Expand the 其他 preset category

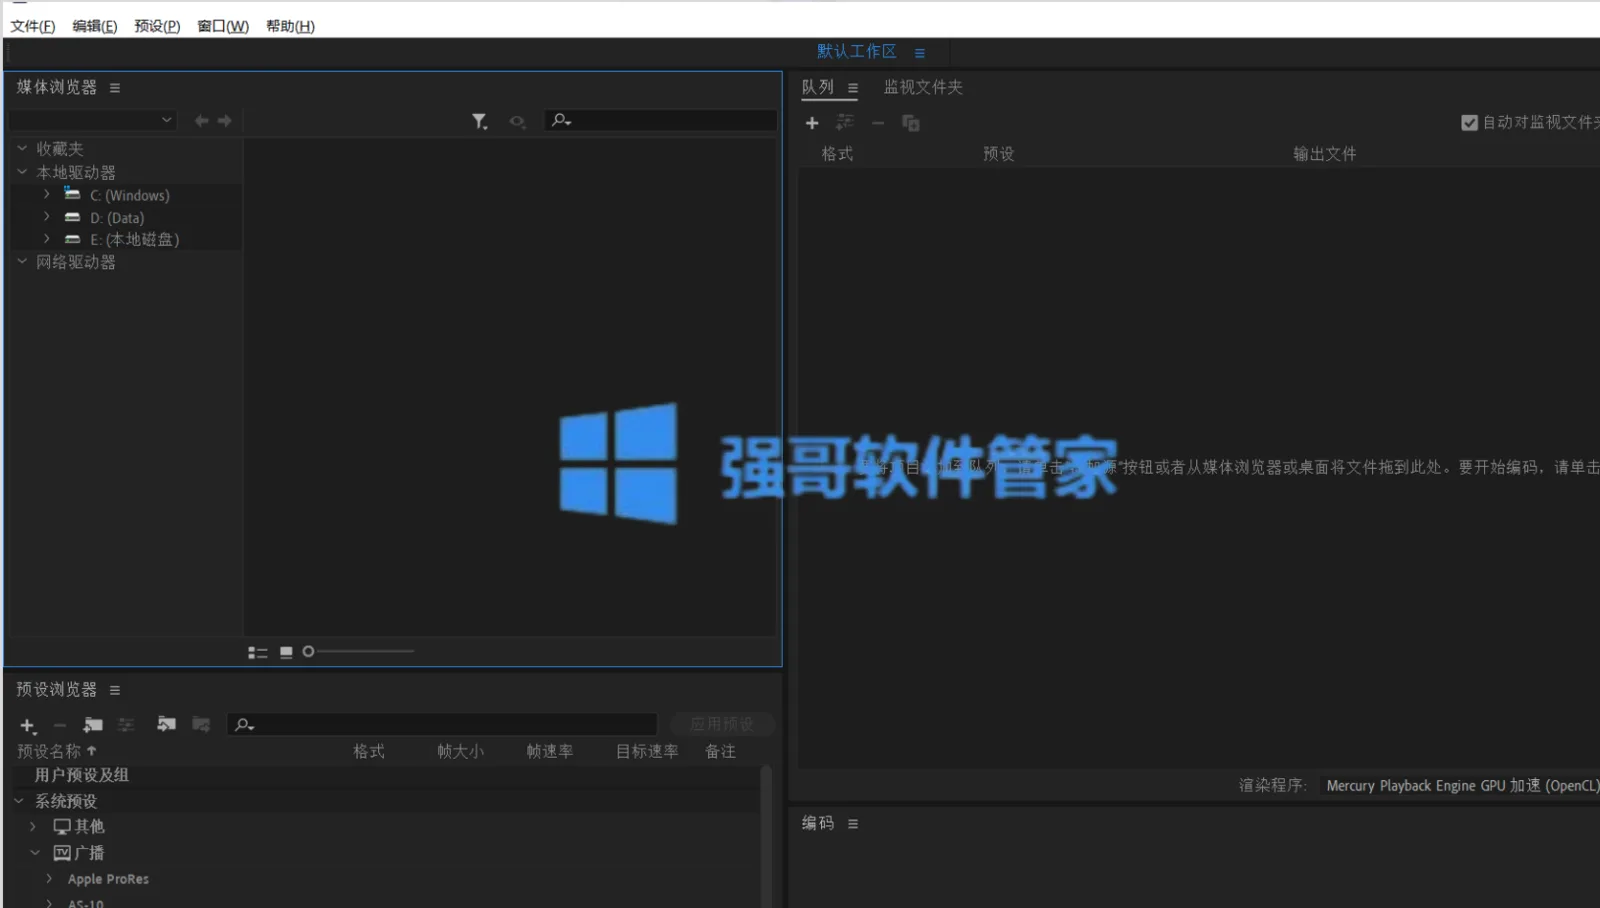(33, 826)
